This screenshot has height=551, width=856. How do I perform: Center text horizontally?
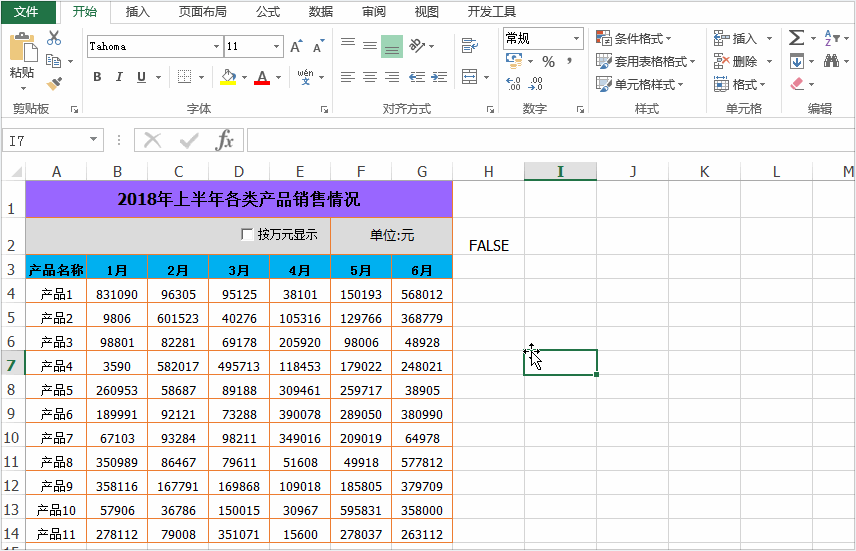370,77
